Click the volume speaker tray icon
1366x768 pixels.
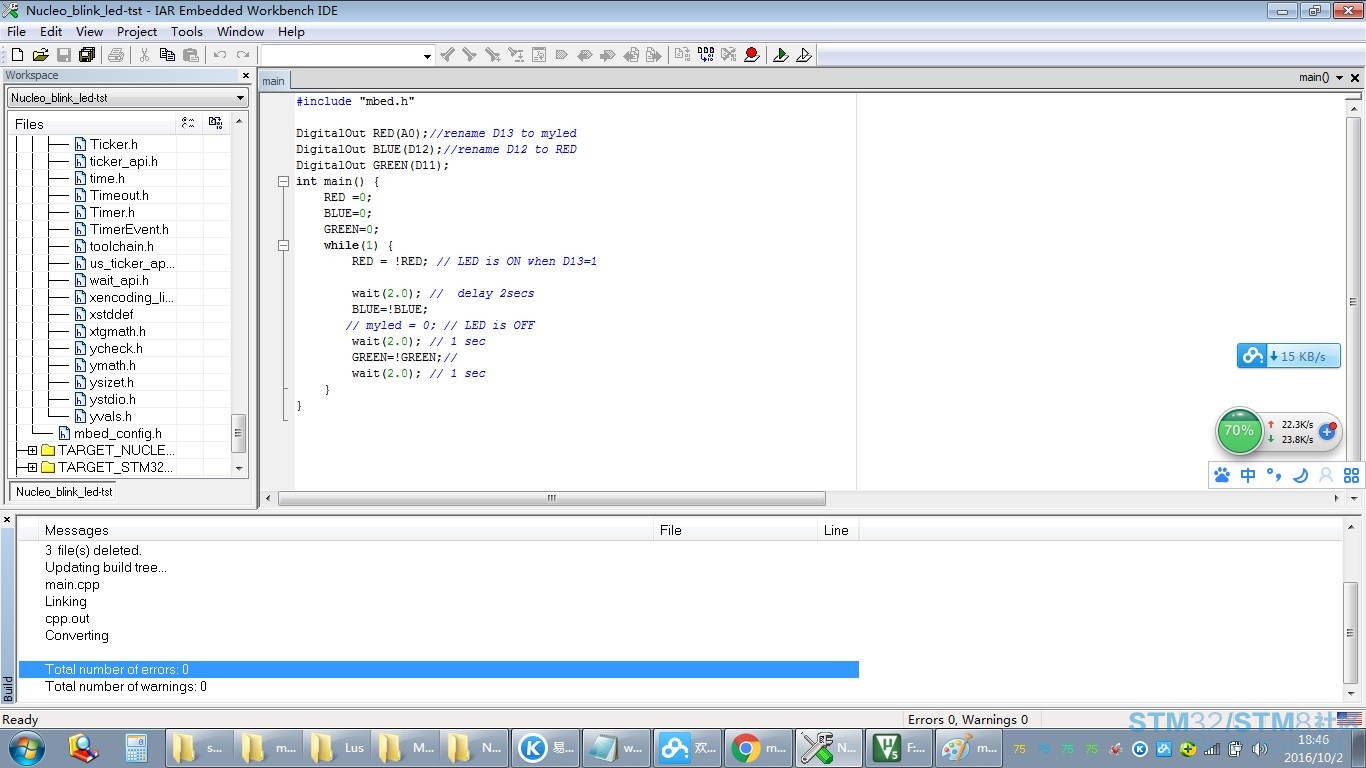tap(1259, 748)
